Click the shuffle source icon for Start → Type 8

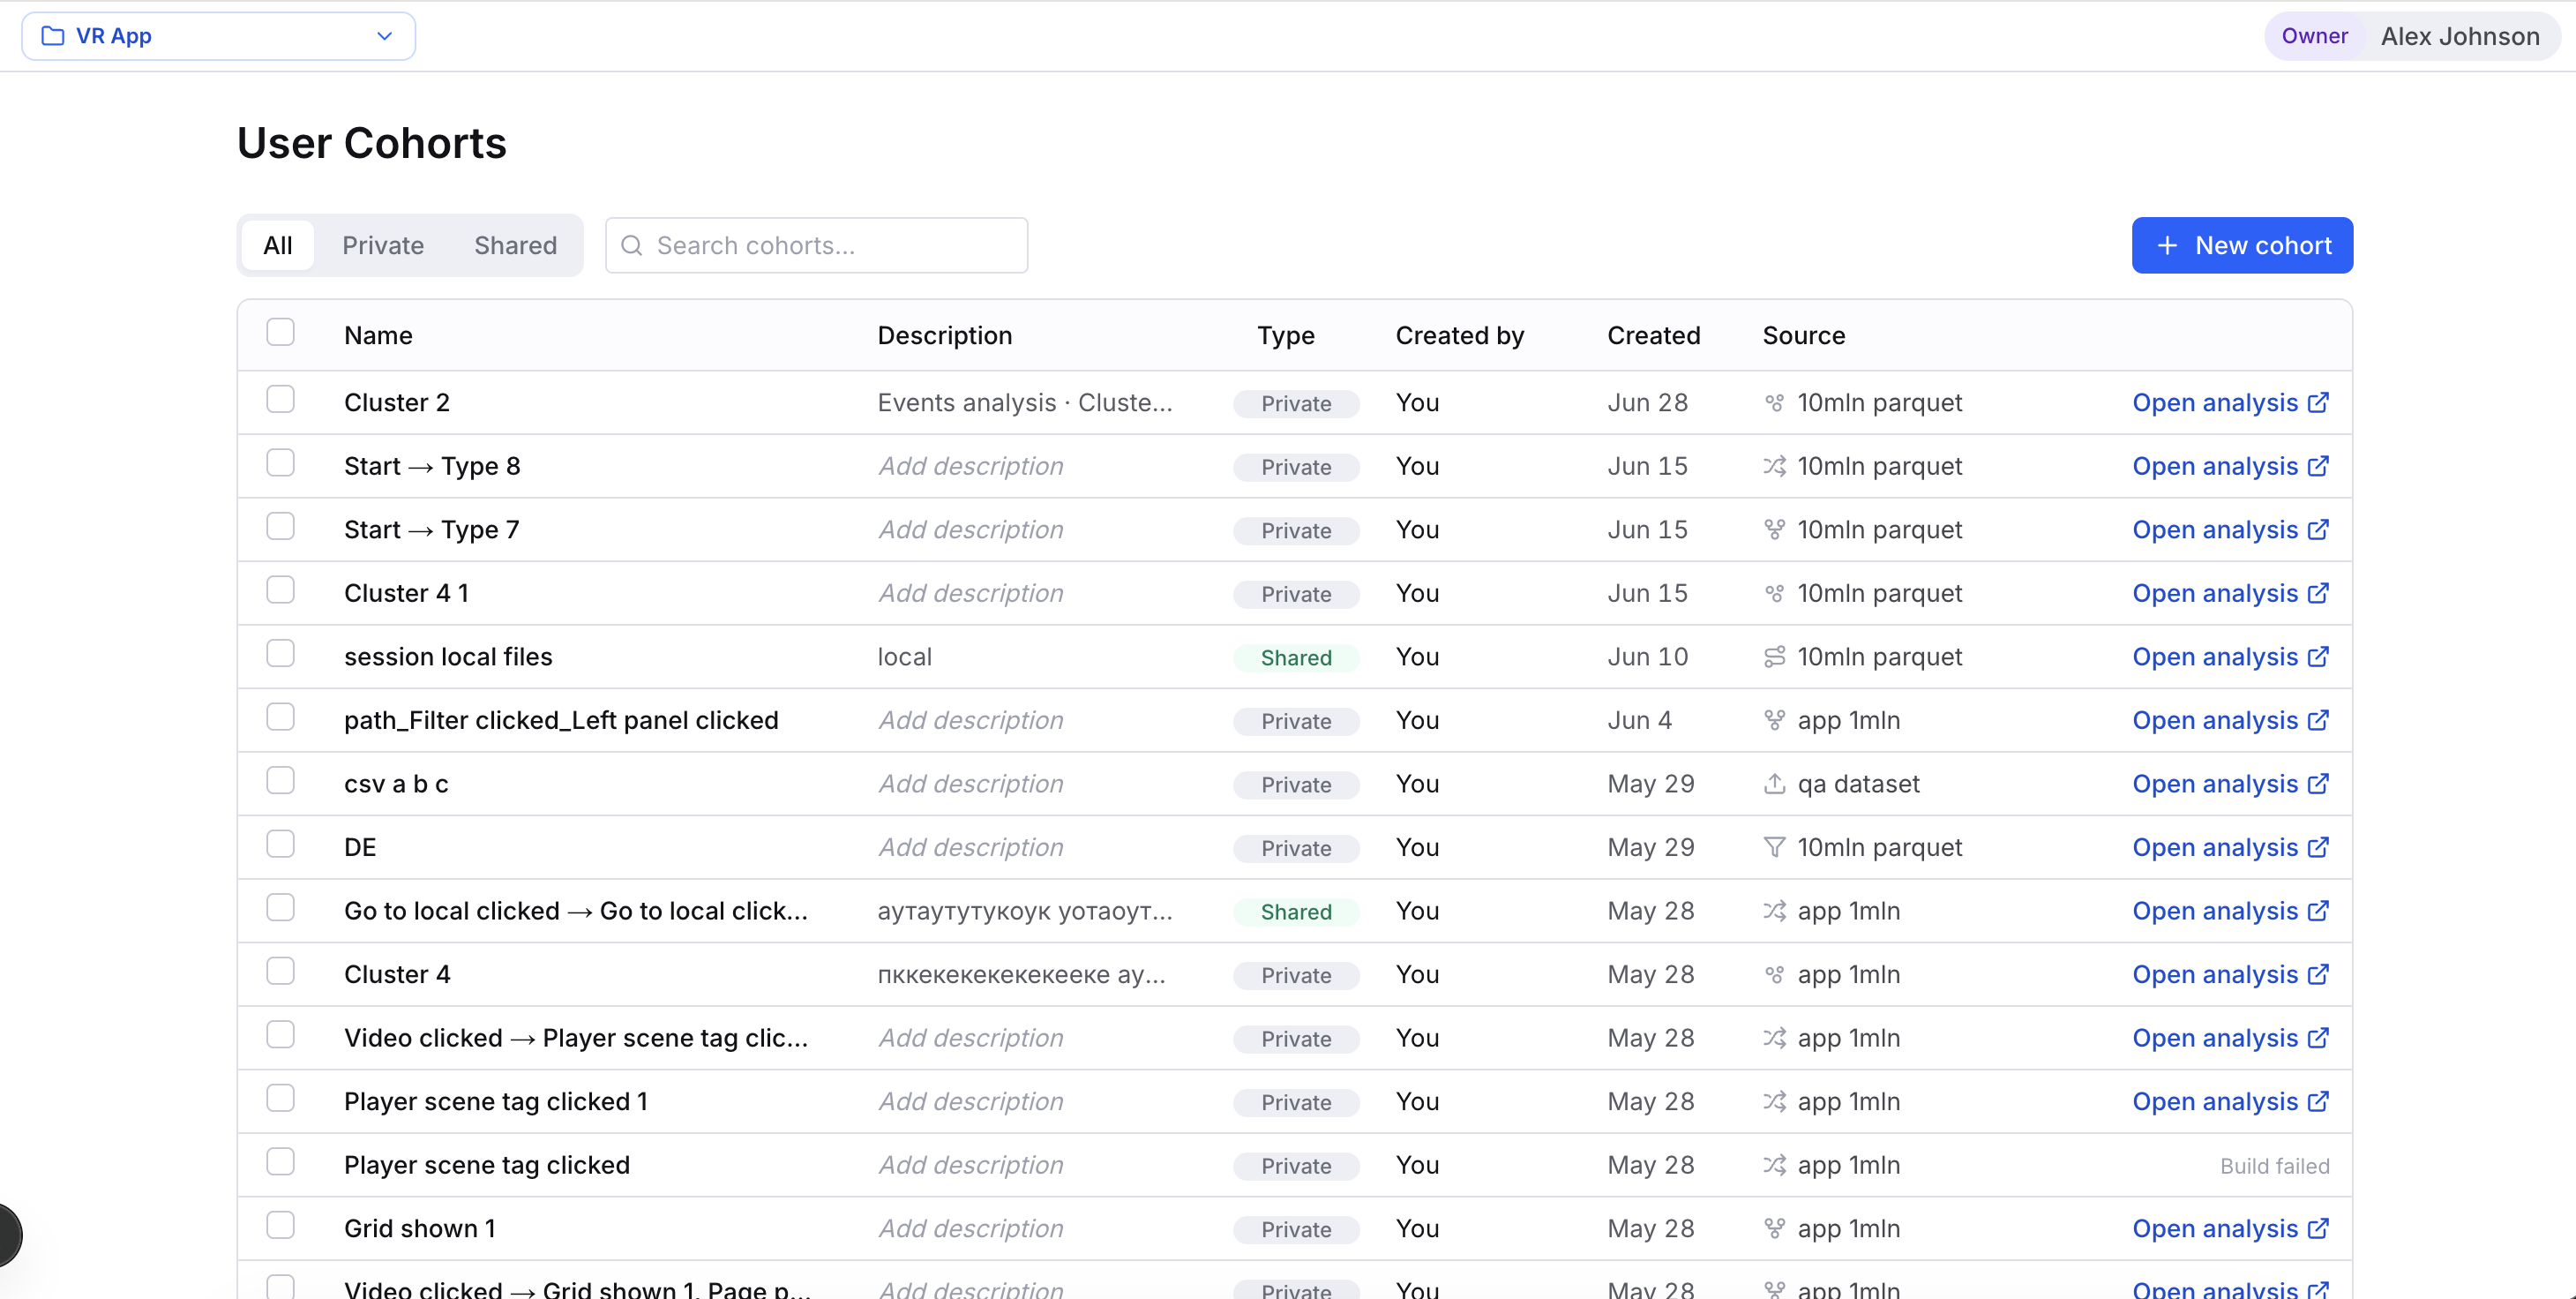click(x=1774, y=466)
